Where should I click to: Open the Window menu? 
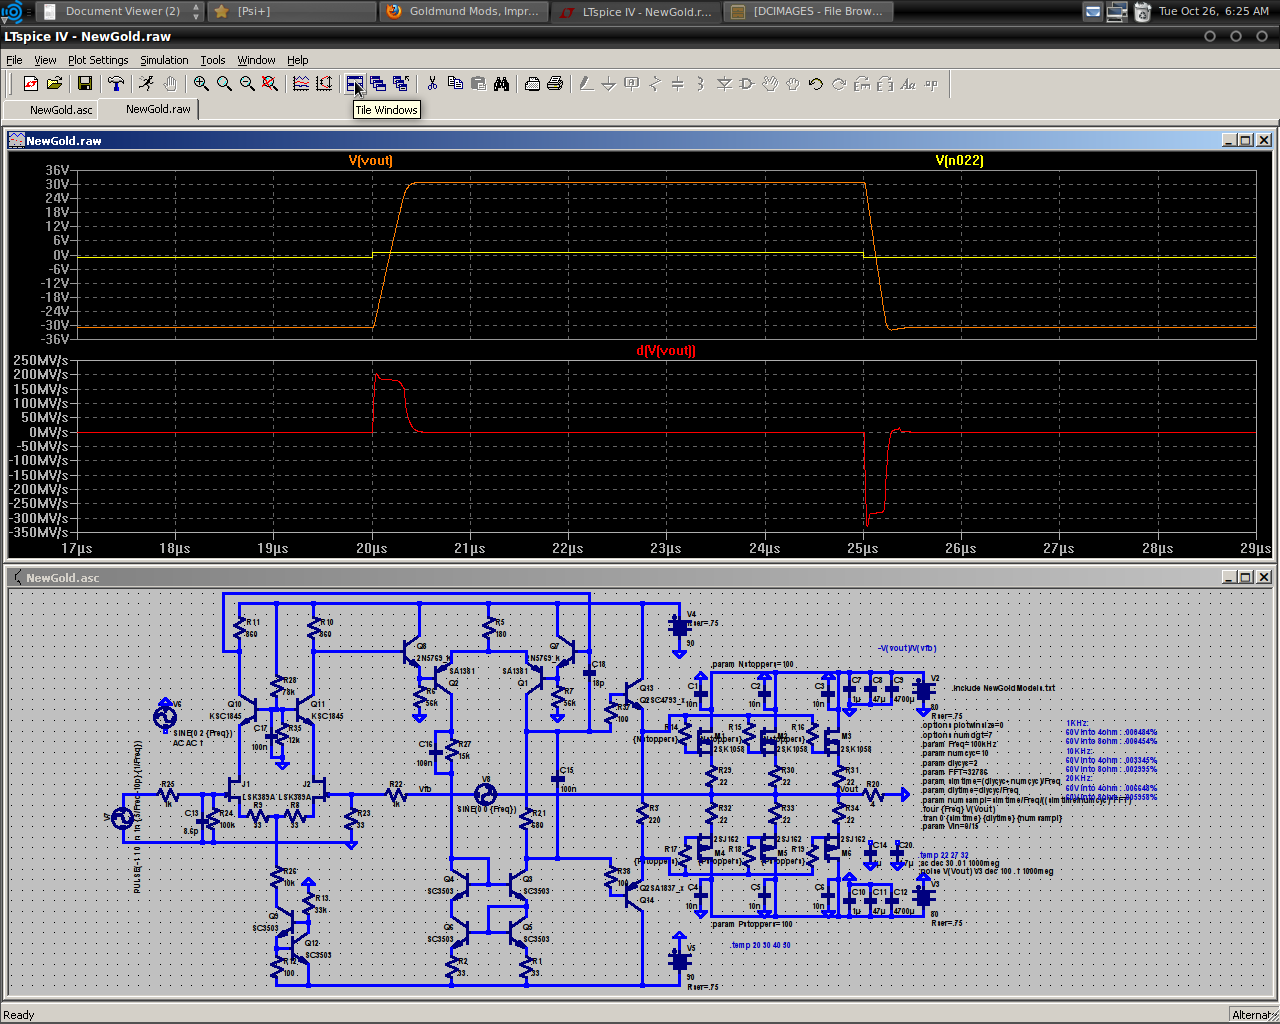(x=256, y=60)
